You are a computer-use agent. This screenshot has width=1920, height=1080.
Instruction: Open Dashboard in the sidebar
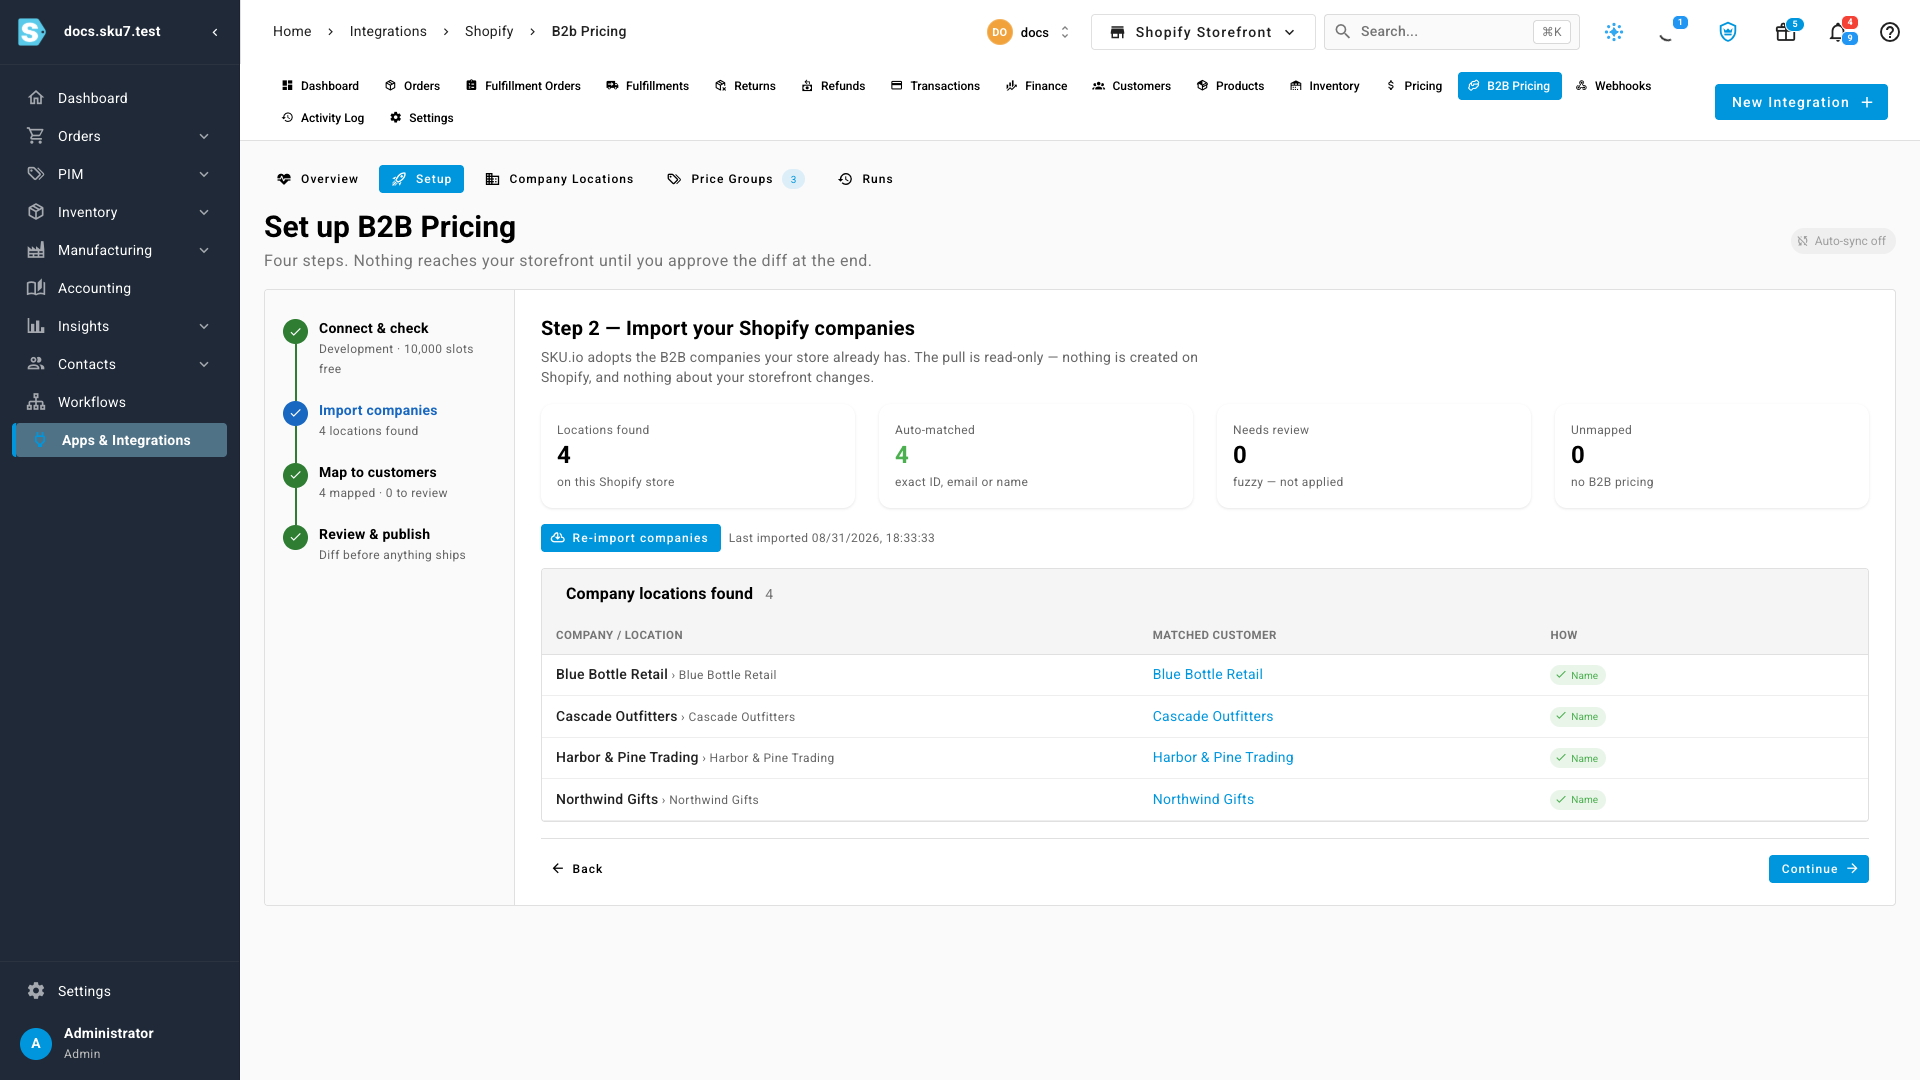coord(120,98)
